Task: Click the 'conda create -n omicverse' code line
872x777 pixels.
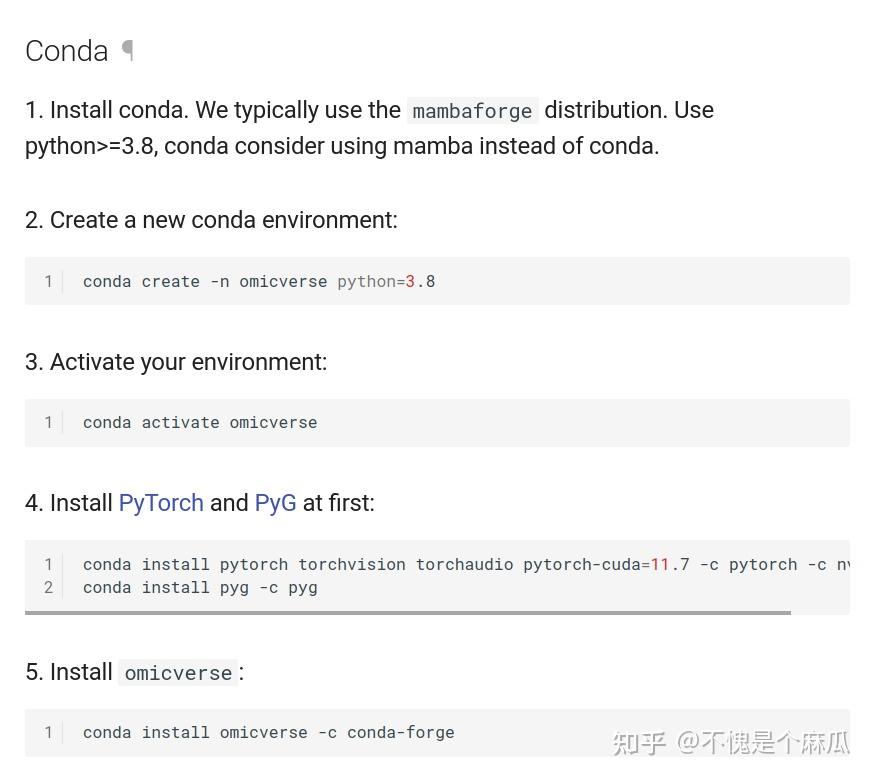Action: [x=205, y=281]
